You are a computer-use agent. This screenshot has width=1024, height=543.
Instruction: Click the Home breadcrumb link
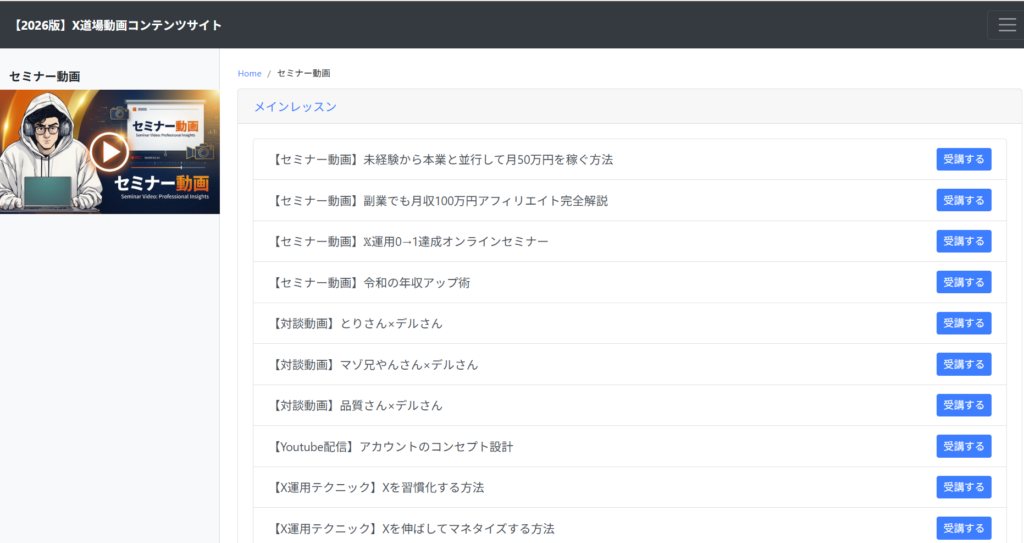tap(249, 74)
